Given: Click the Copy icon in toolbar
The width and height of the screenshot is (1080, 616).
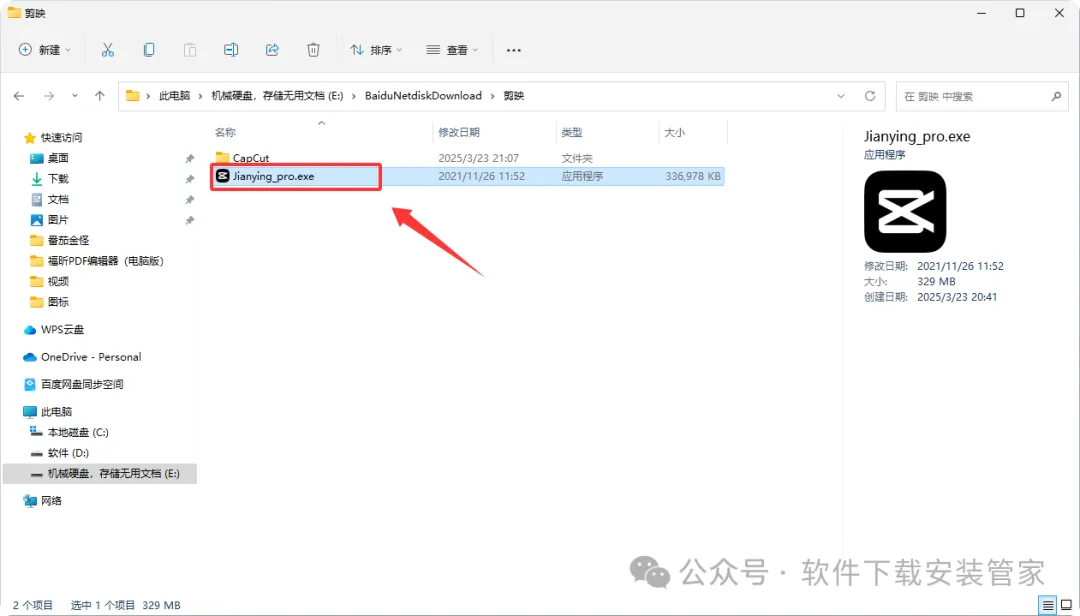Looking at the screenshot, I should click(x=149, y=50).
